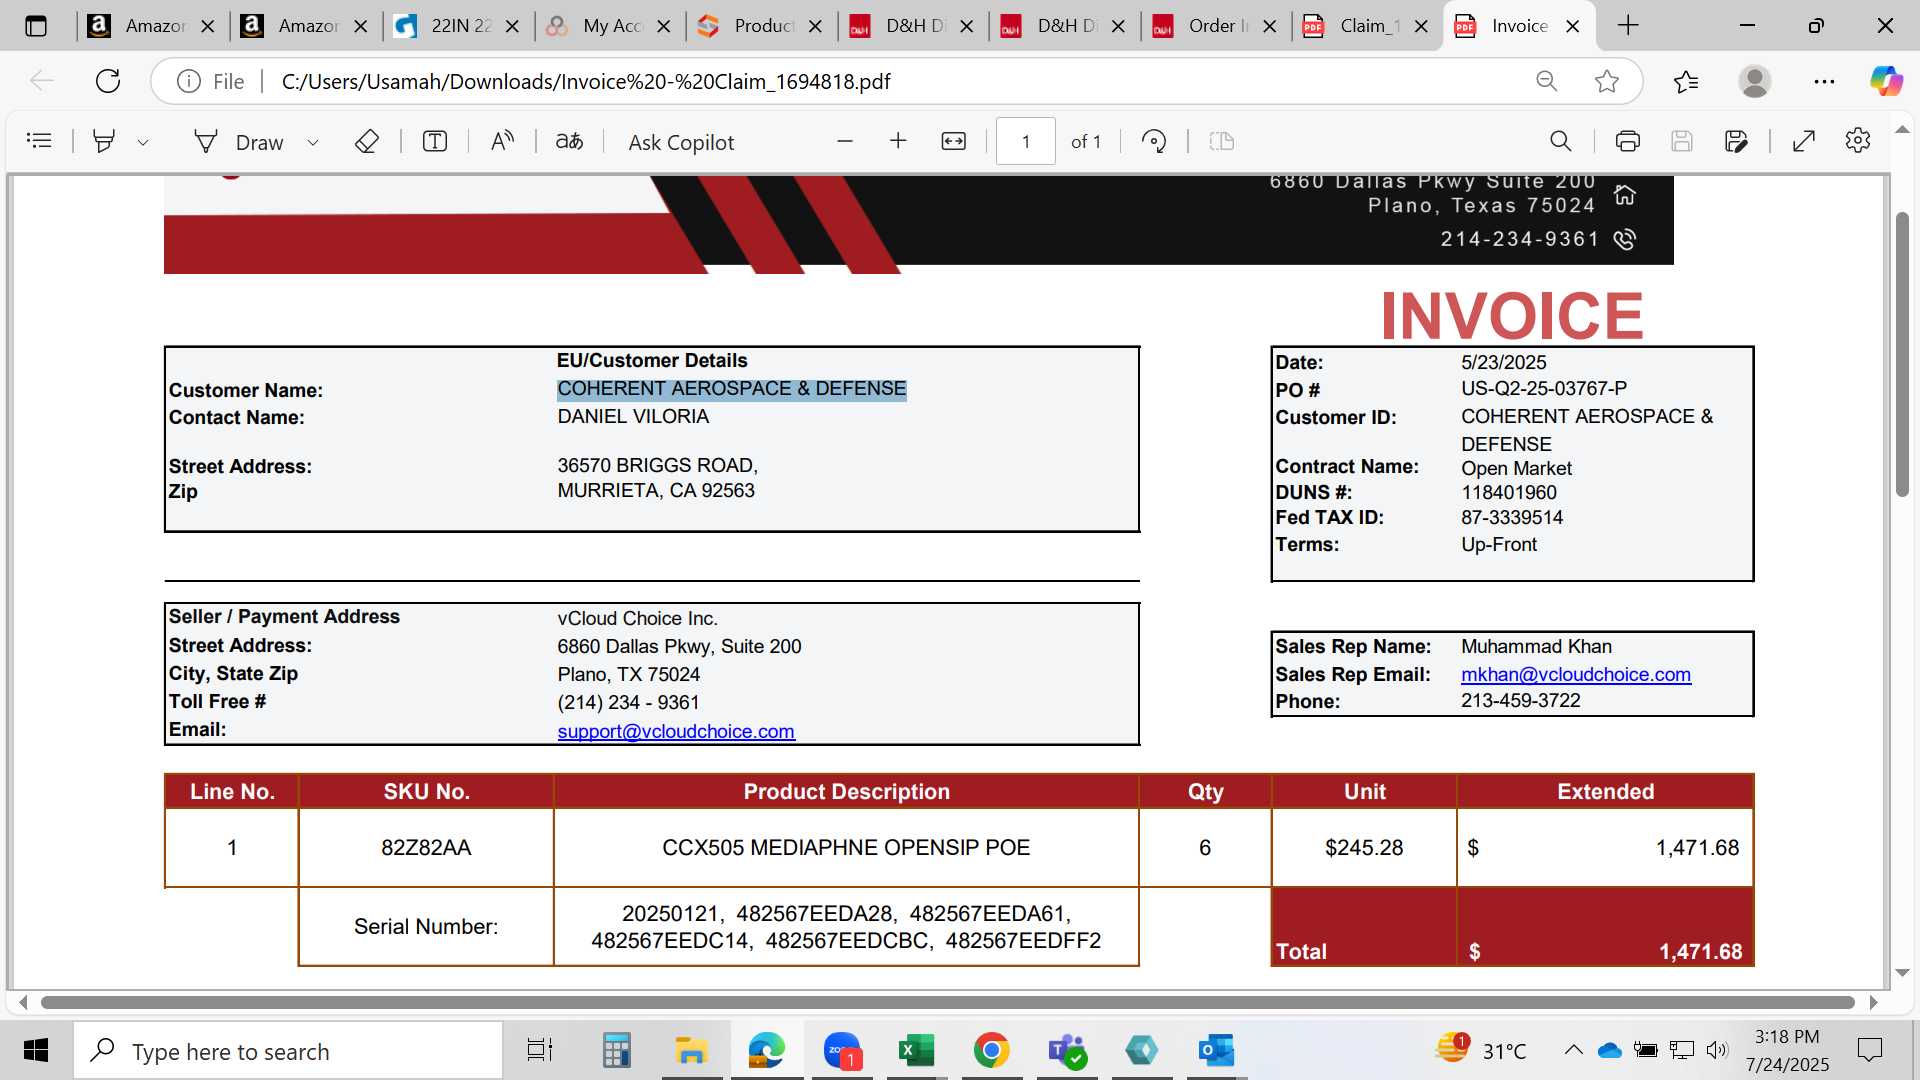Close the Invoice tab
This screenshot has width=1920, height=1080.
click(x=1573, y=26)
